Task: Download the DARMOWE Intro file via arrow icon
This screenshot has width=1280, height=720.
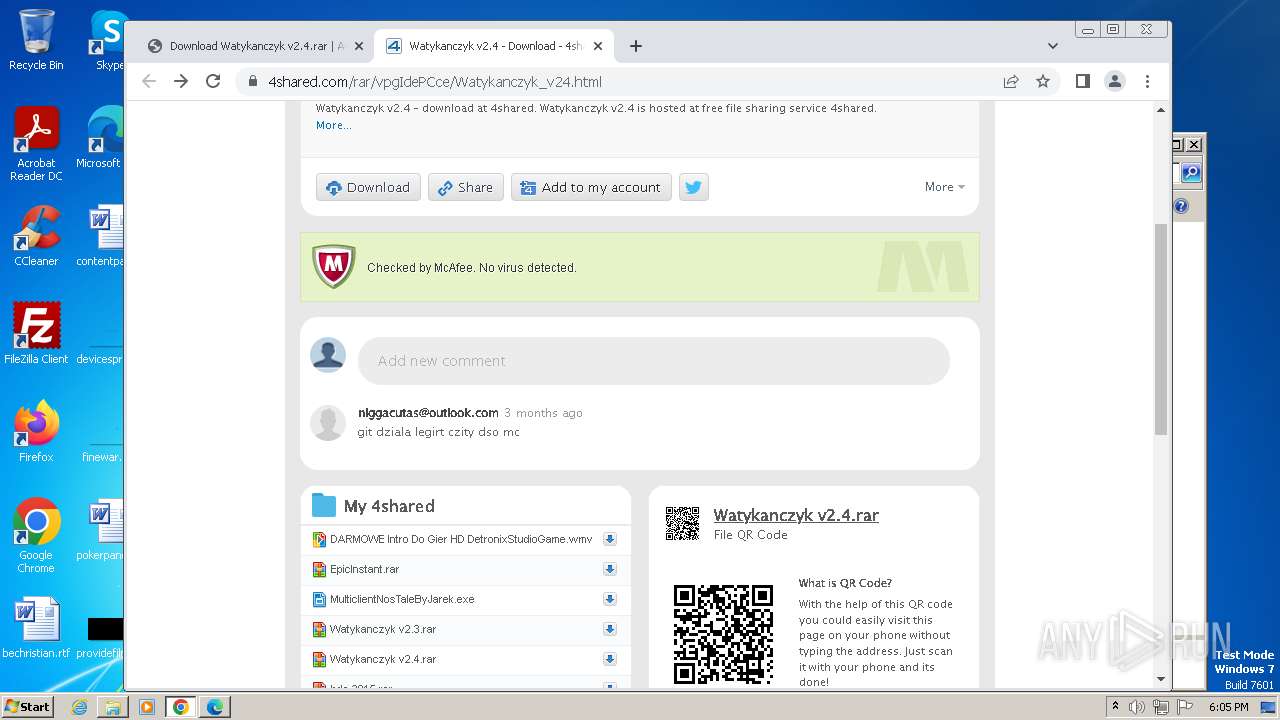Action: 609,539
